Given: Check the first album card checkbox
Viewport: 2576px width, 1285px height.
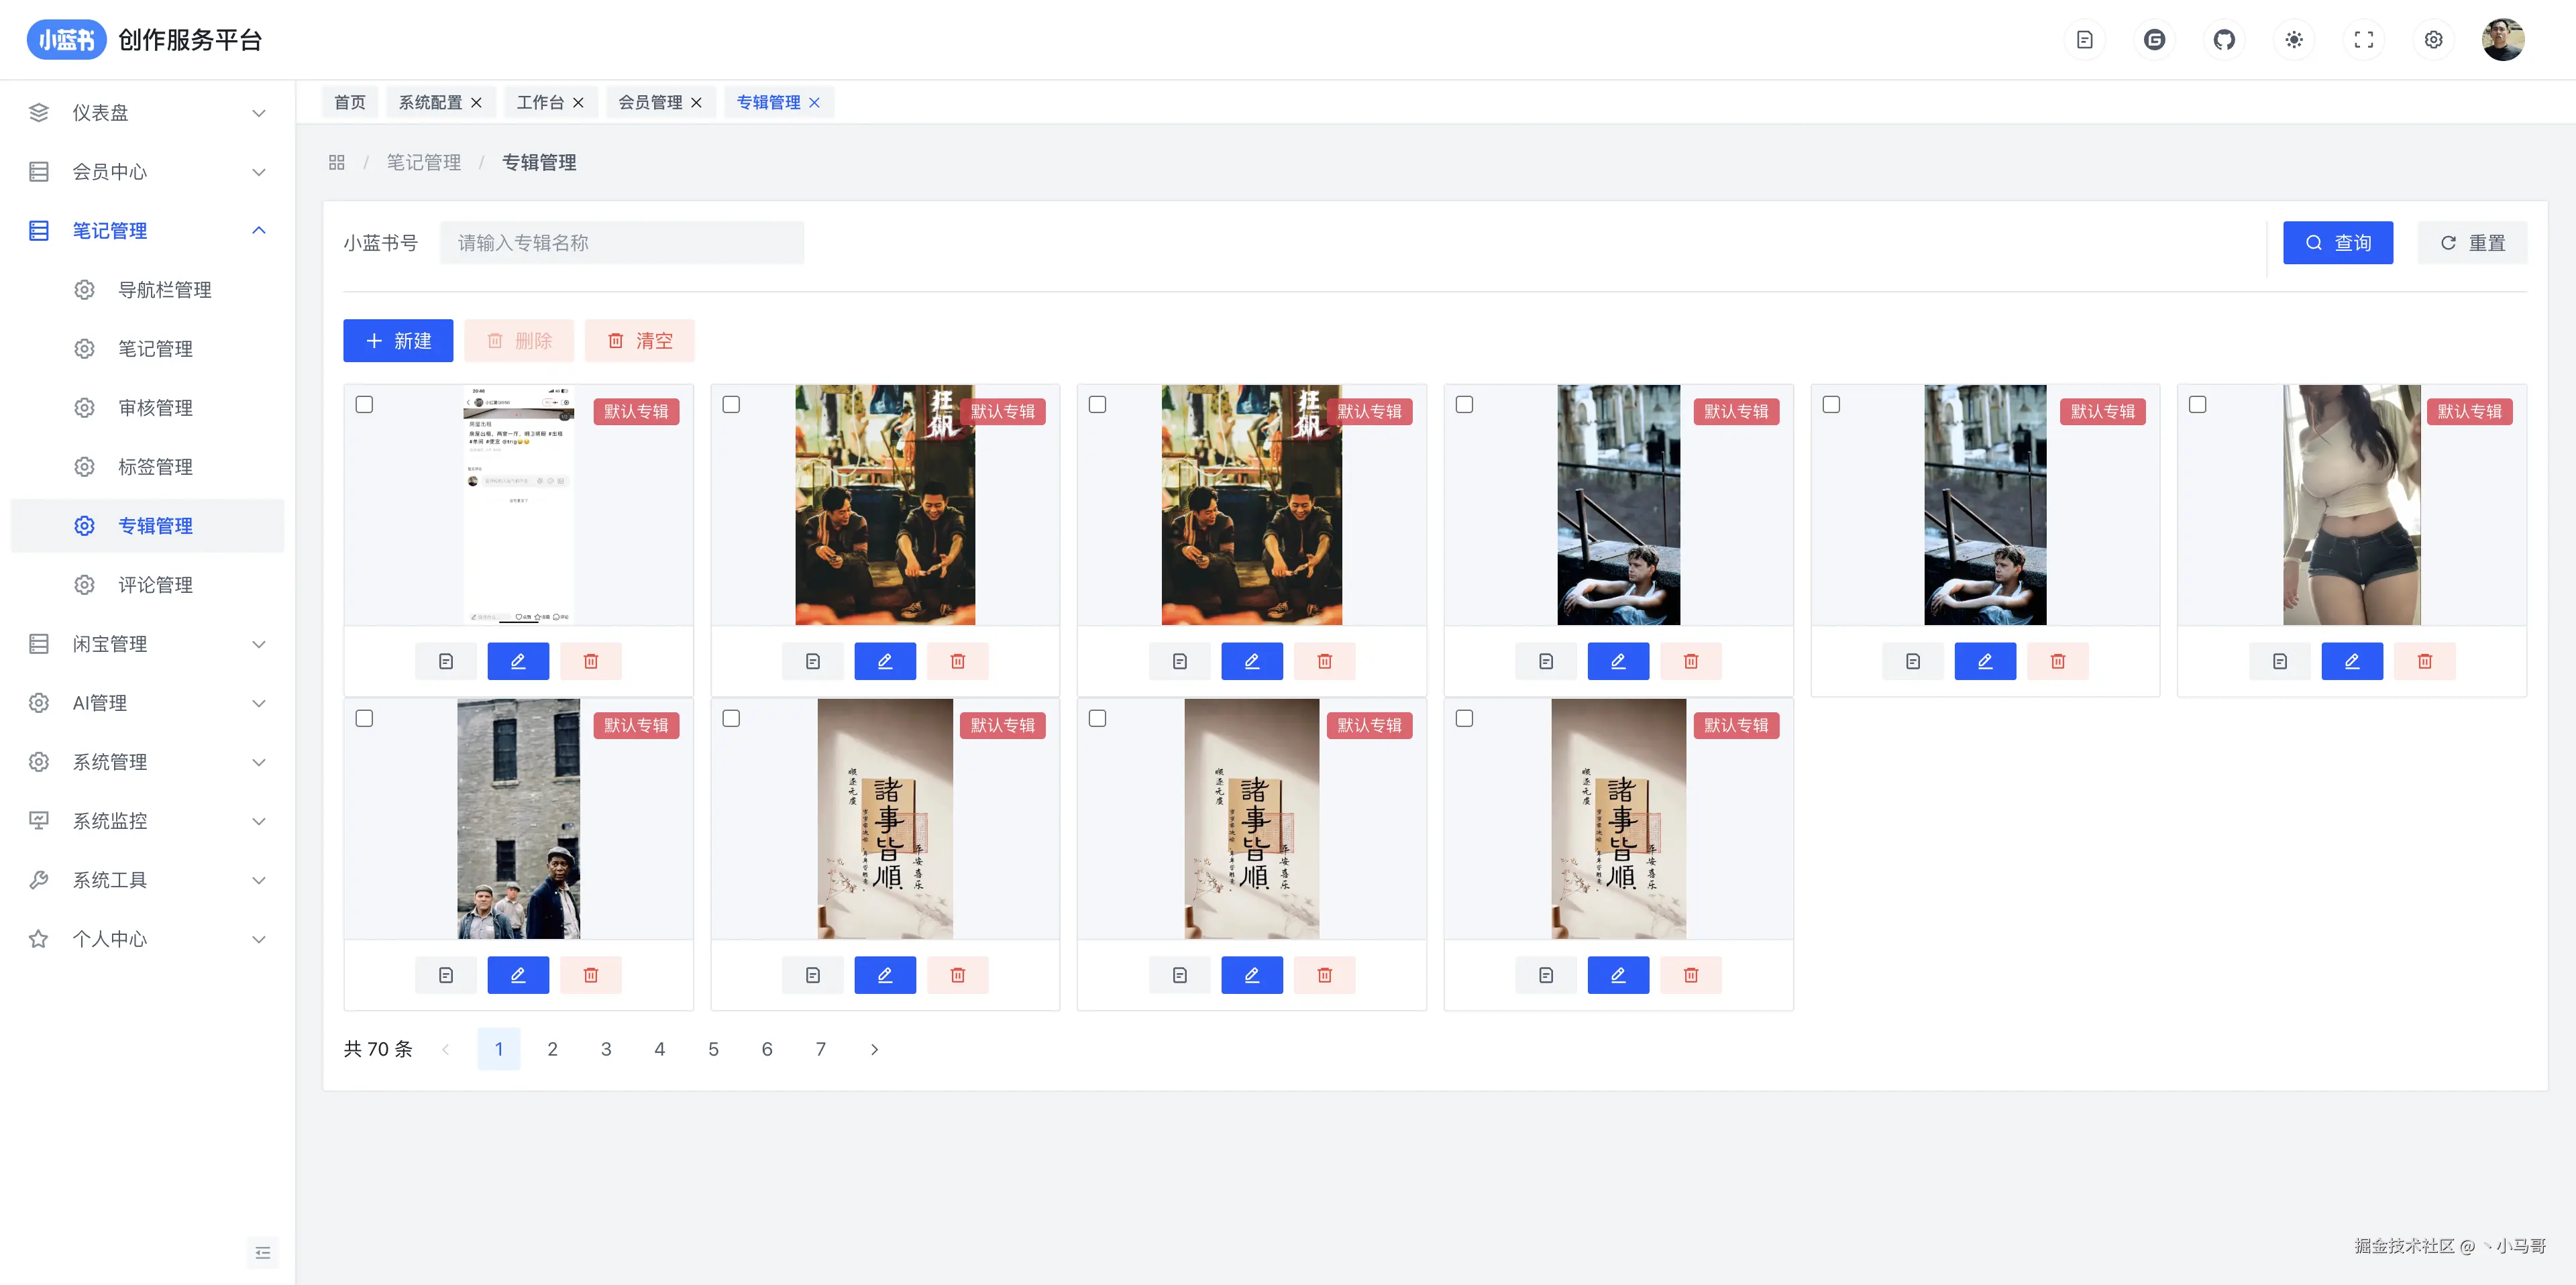Looking at the screenshot, I should tap(364, 404).
